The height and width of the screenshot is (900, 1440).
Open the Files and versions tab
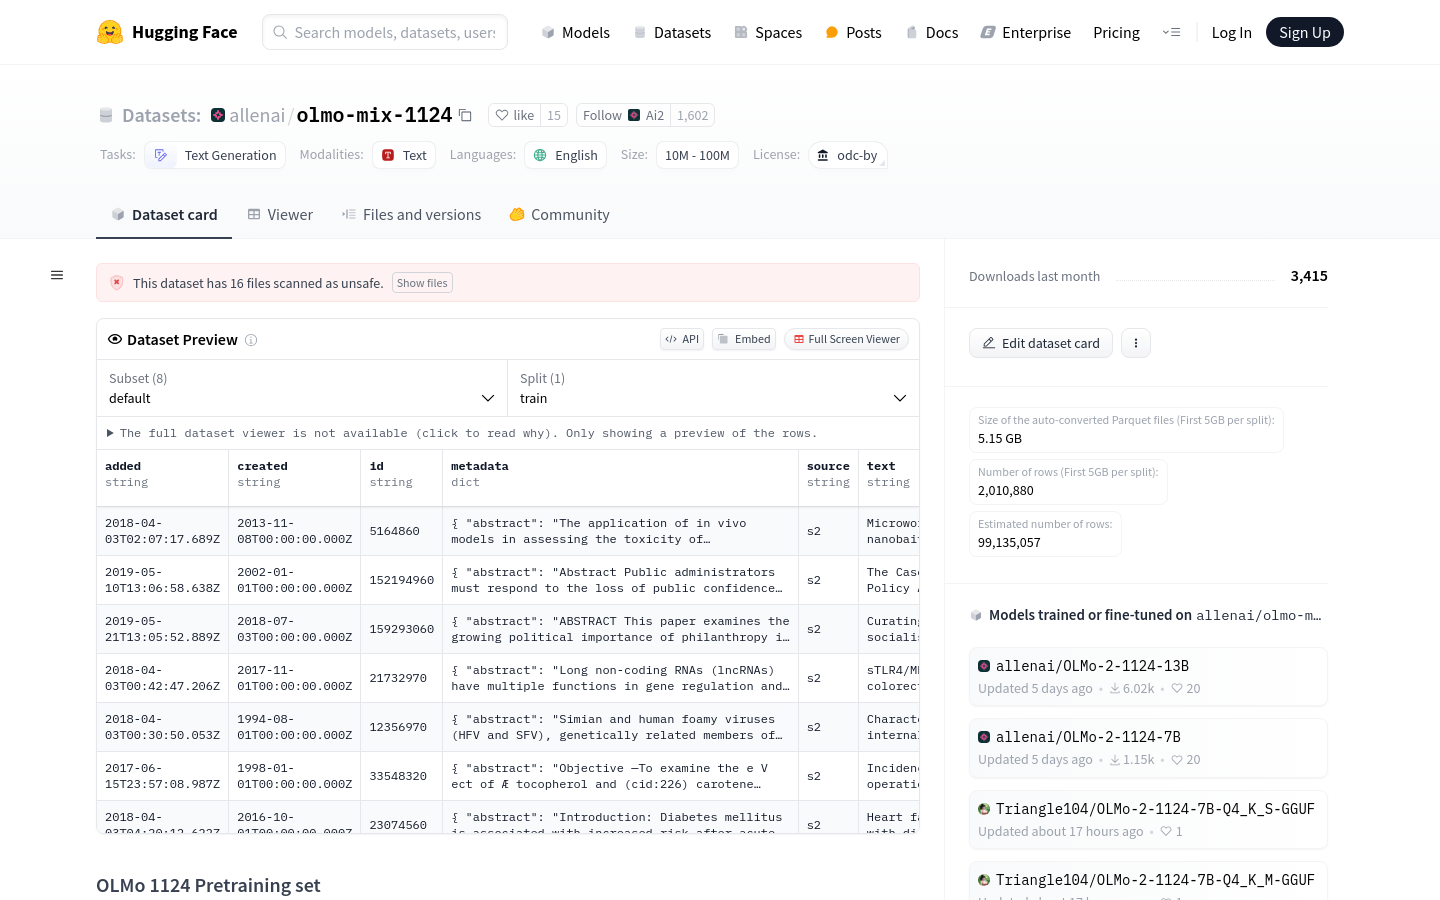click(x=411, y=215)
